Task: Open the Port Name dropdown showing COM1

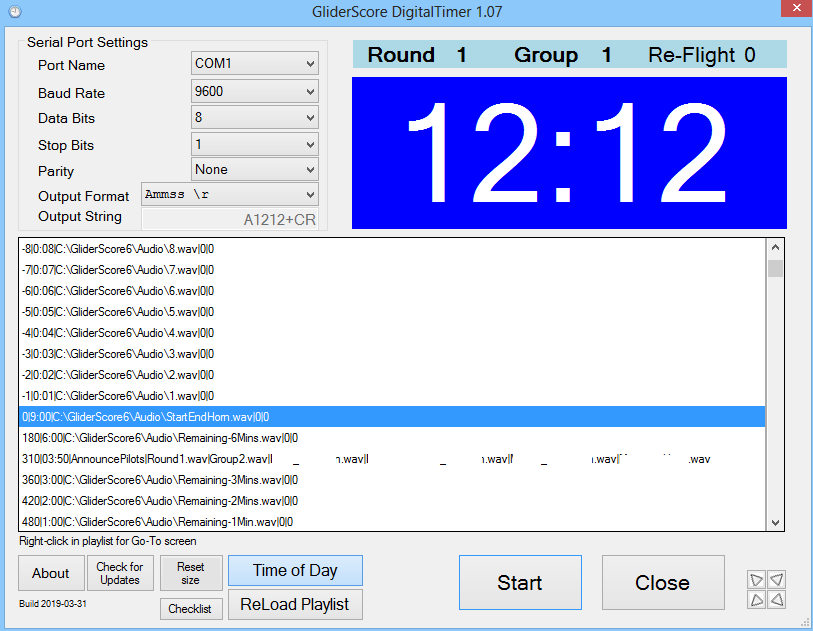Action: (255, 63)
